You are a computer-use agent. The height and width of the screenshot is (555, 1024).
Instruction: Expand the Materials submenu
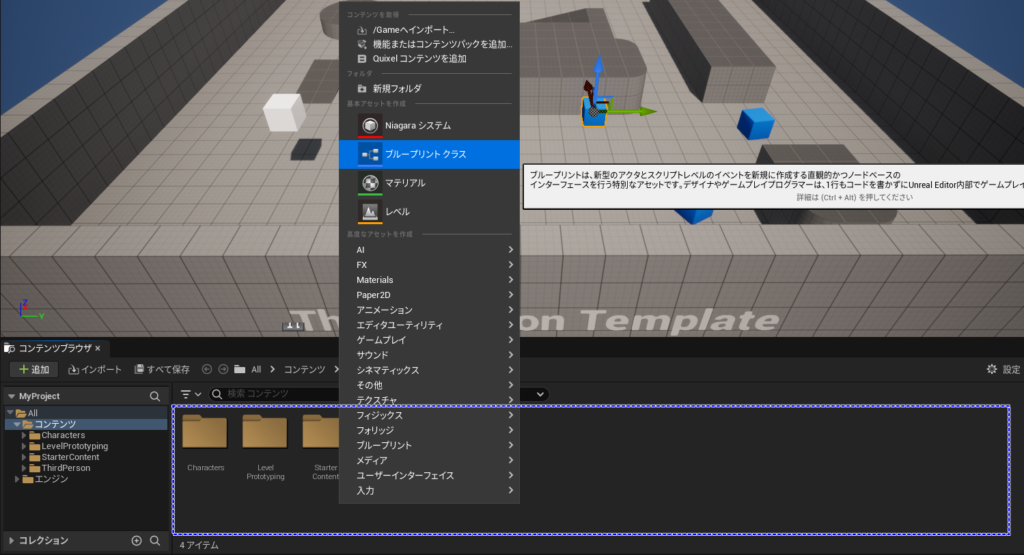pos(429,279)
